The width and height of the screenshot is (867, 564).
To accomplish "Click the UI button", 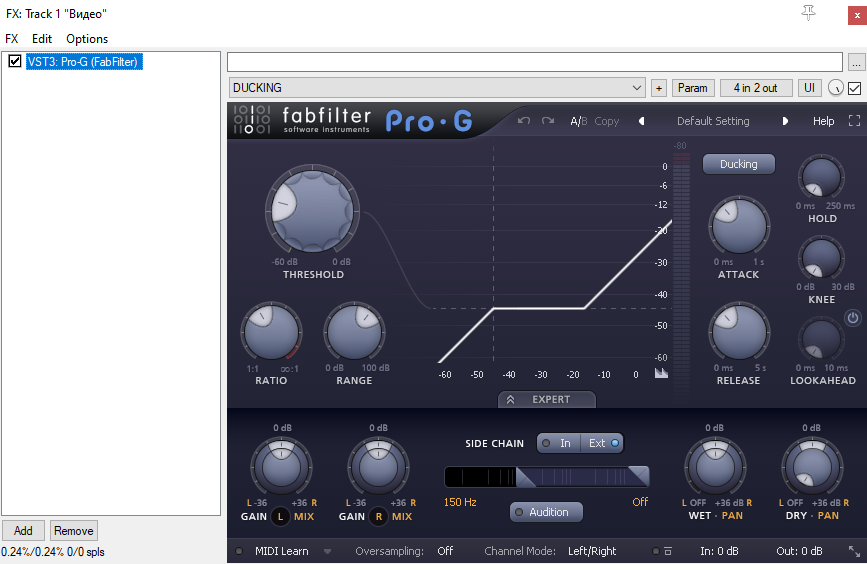I will [x=809, y=88].
